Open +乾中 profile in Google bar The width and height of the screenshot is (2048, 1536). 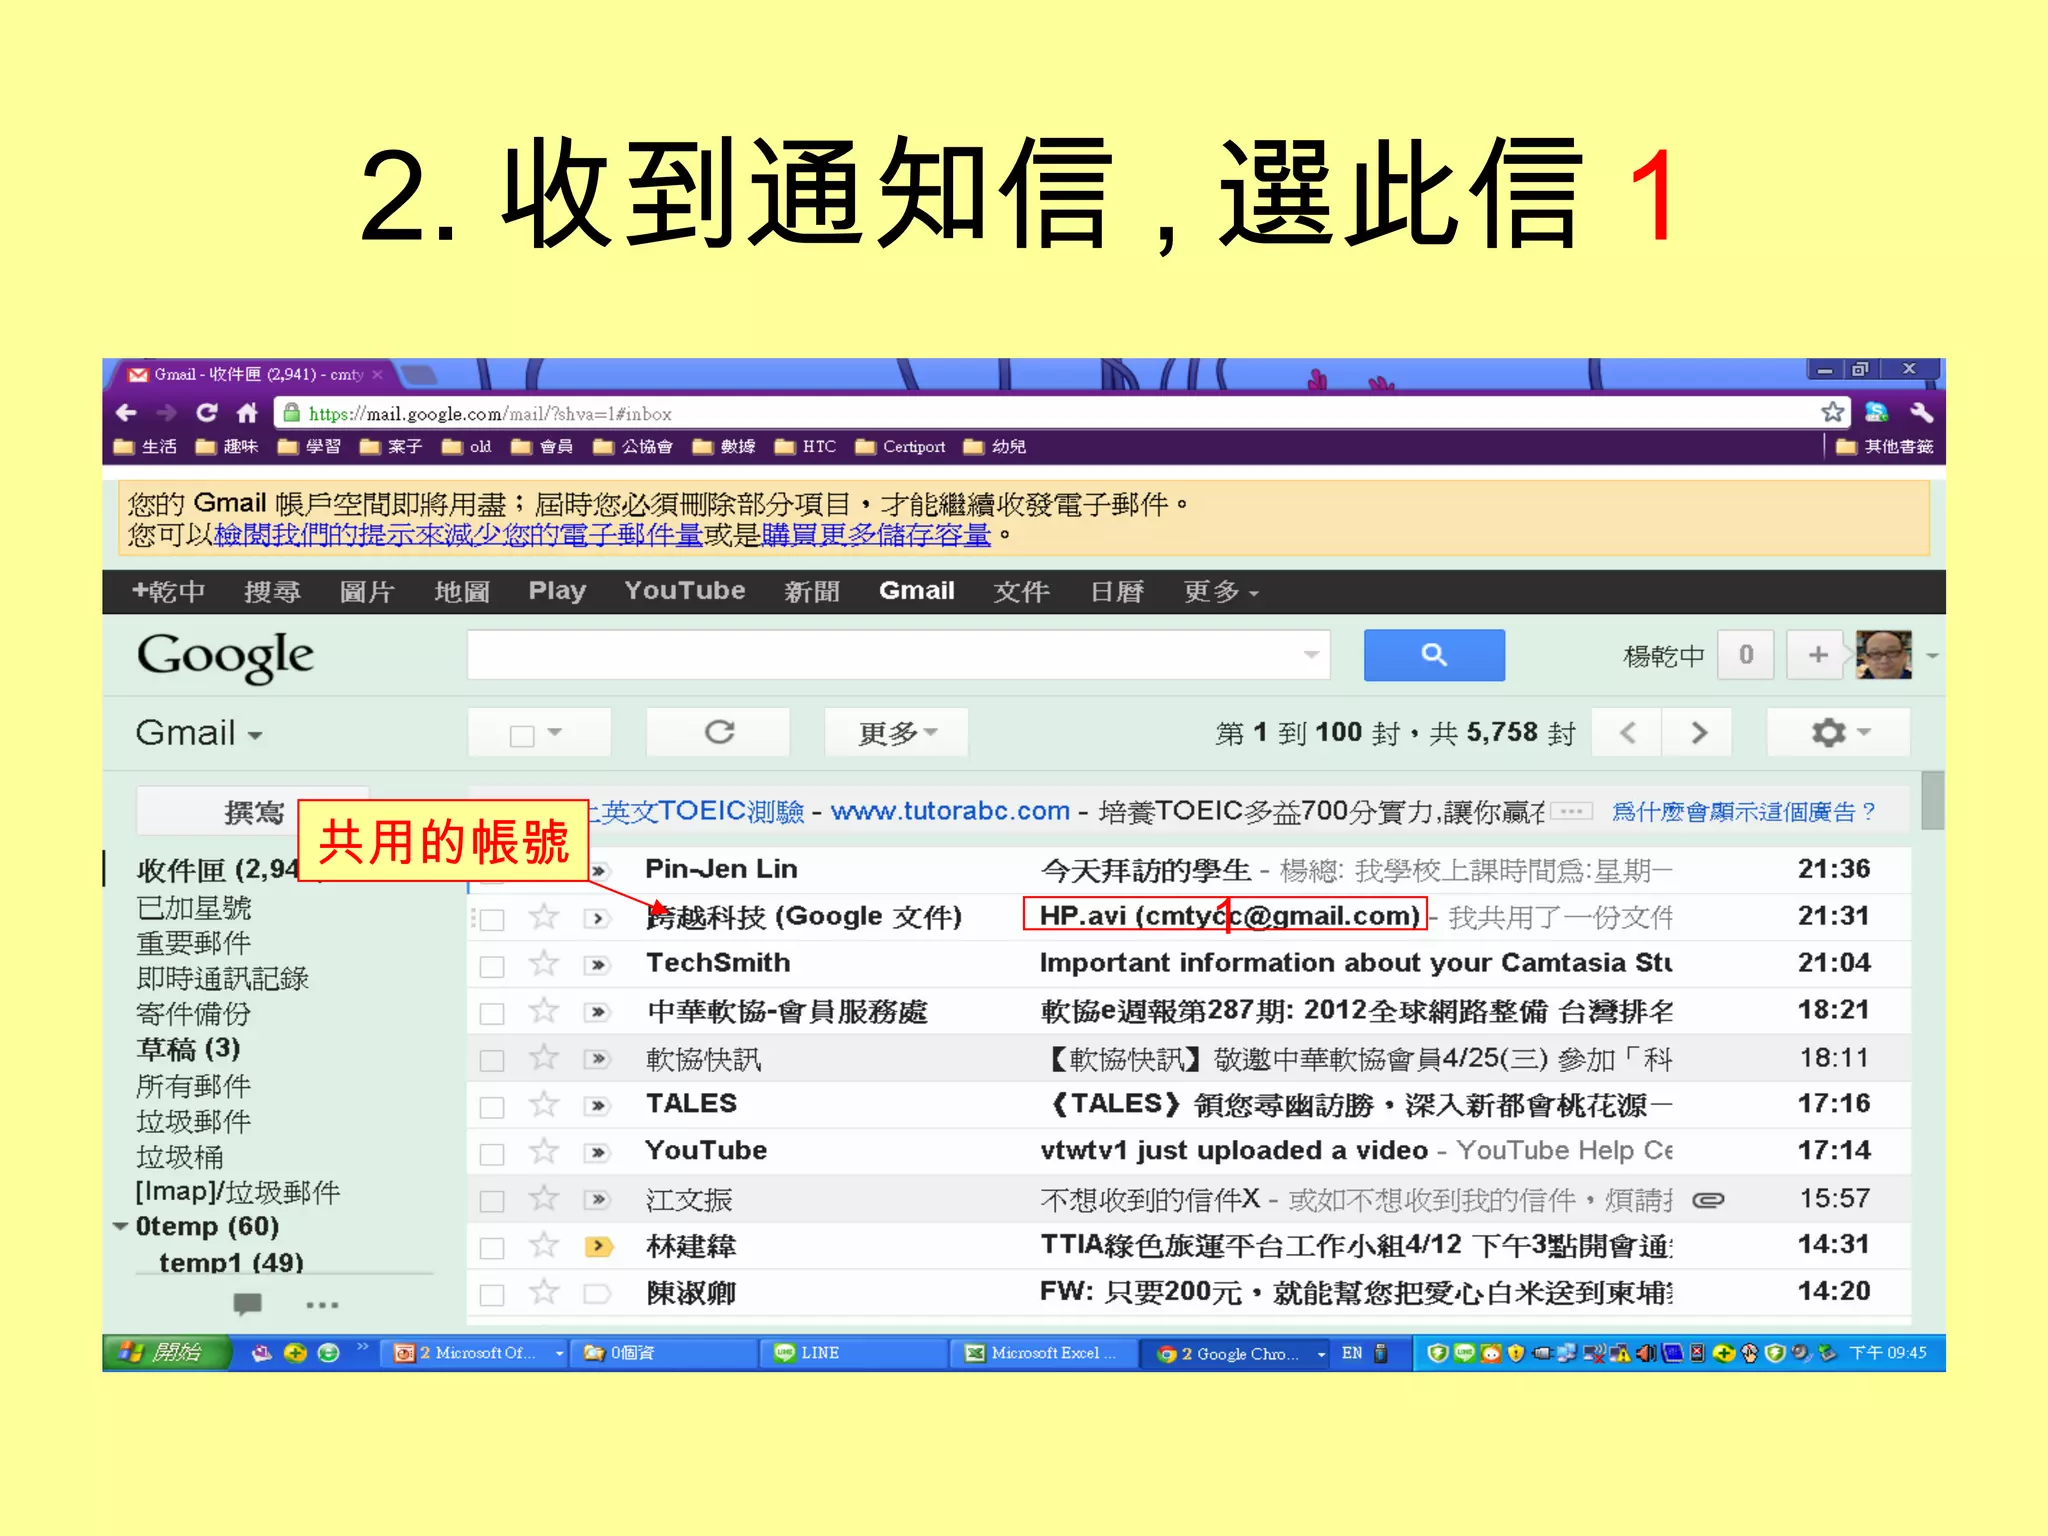(169, 592)
